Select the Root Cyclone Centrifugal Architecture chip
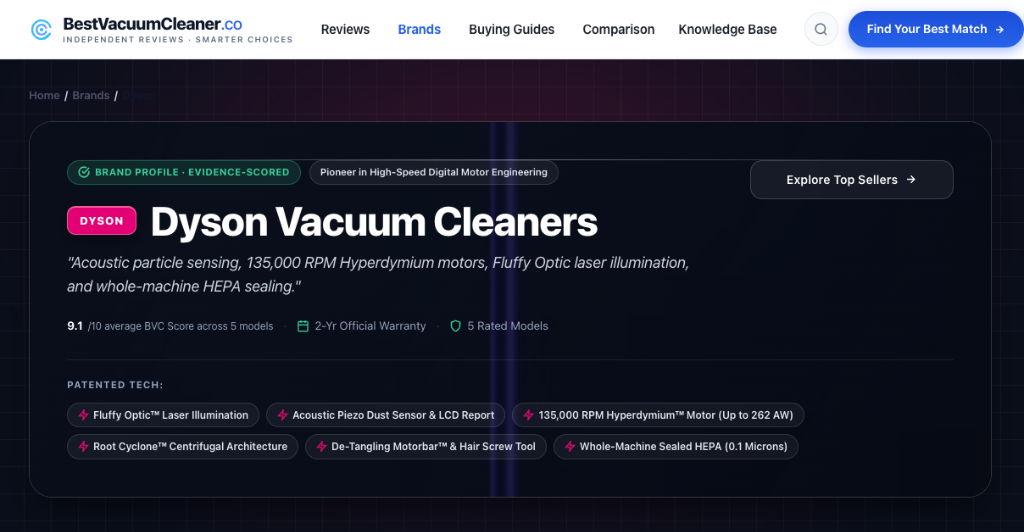 coord(183,446)
